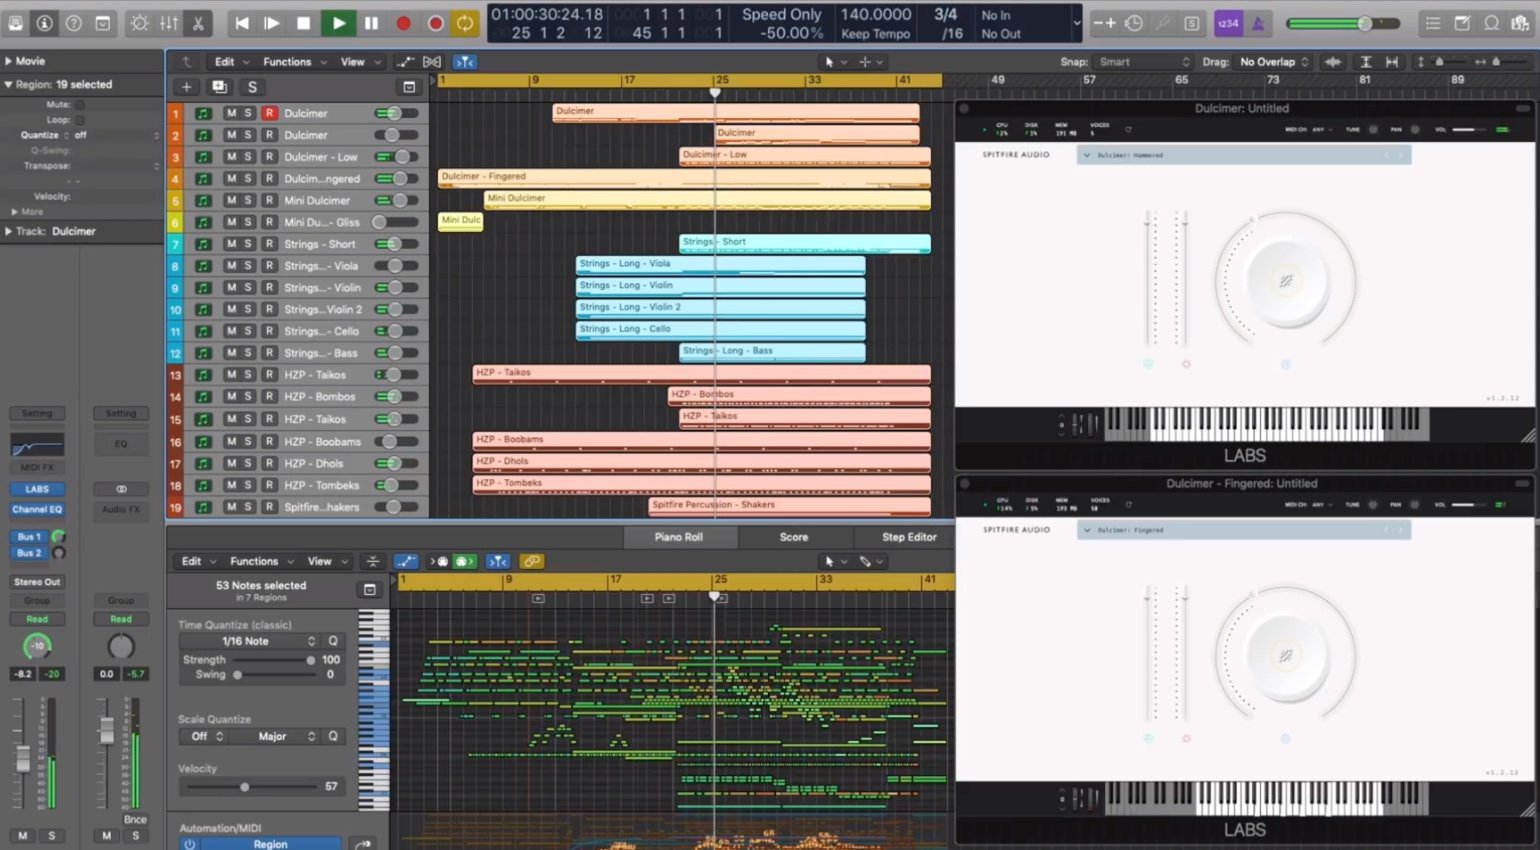This screenshot has height=850, width=1540.
Task: Record-enable the first Dulcimer track
Action: pyautogui.click(x=269, y=113)
